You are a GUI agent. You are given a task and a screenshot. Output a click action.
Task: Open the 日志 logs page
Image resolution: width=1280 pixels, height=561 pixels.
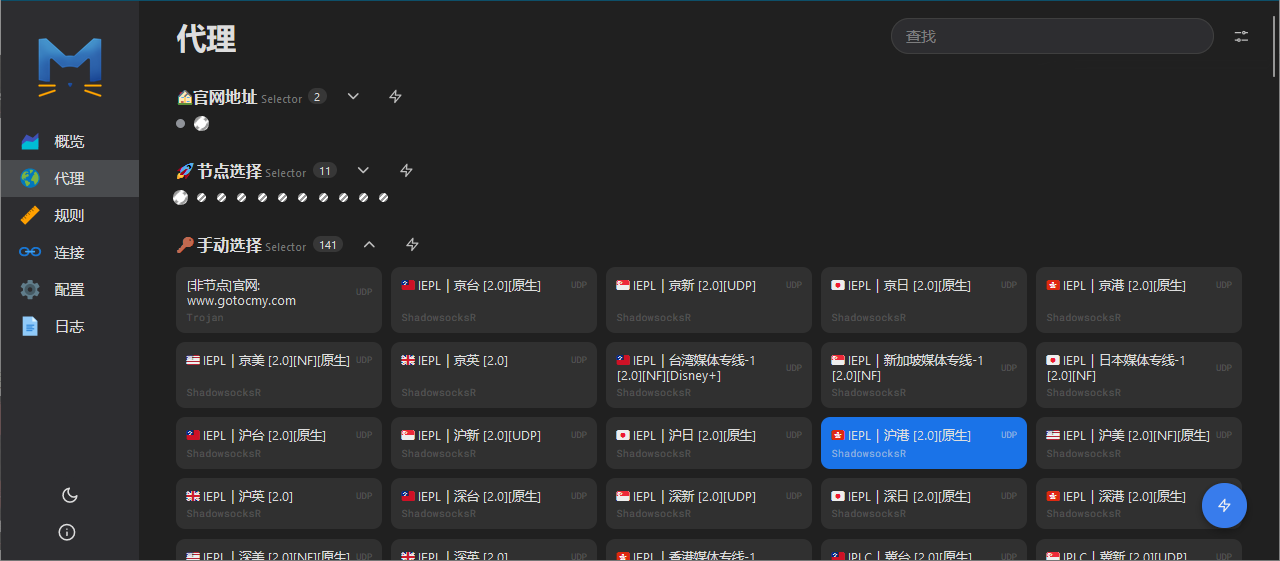(69, 326)
